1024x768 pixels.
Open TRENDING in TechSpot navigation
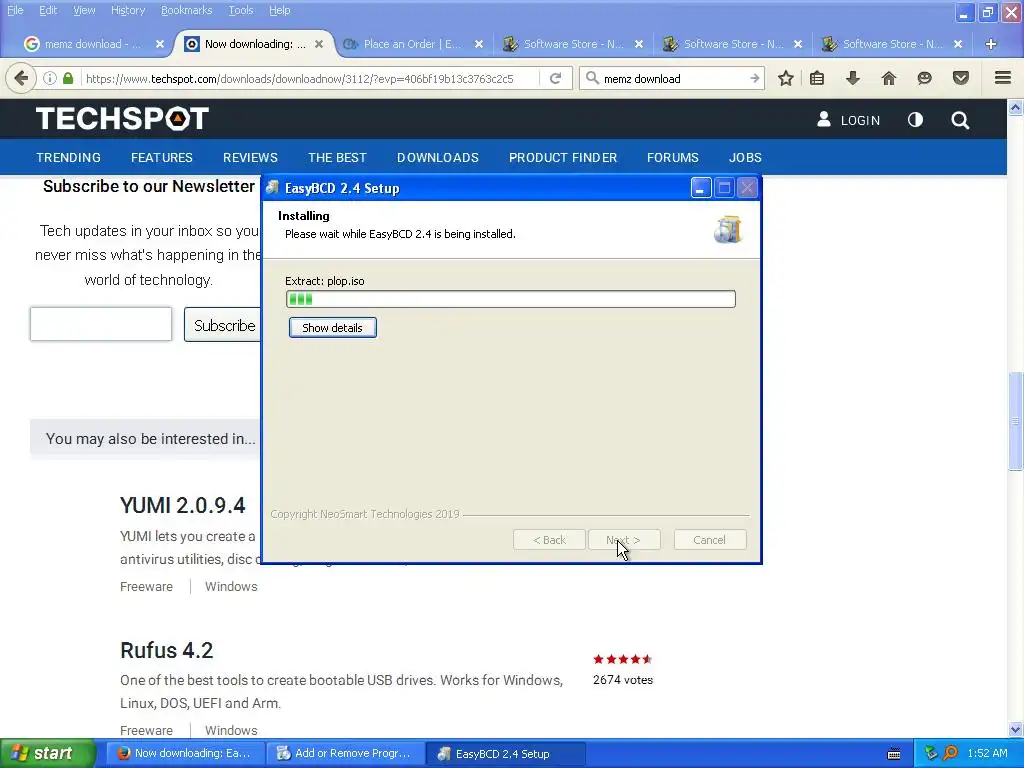(69, 157)
